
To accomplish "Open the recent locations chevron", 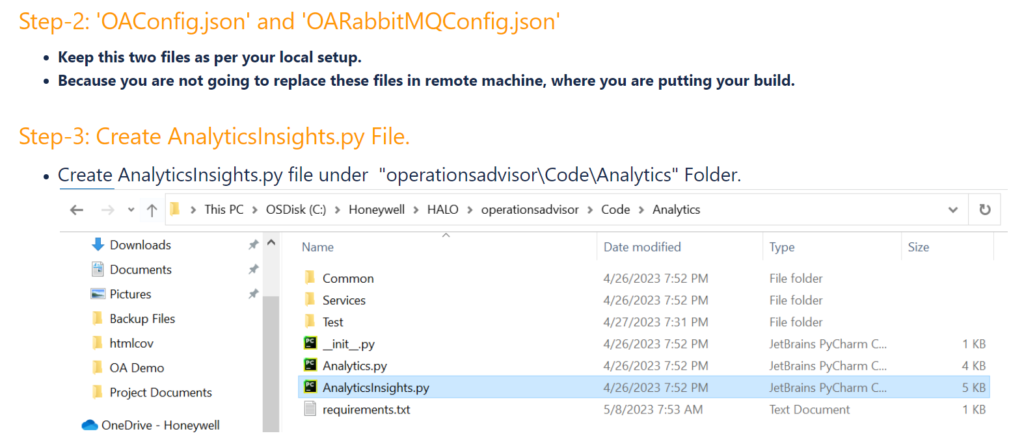I will [x=130, y=210].
